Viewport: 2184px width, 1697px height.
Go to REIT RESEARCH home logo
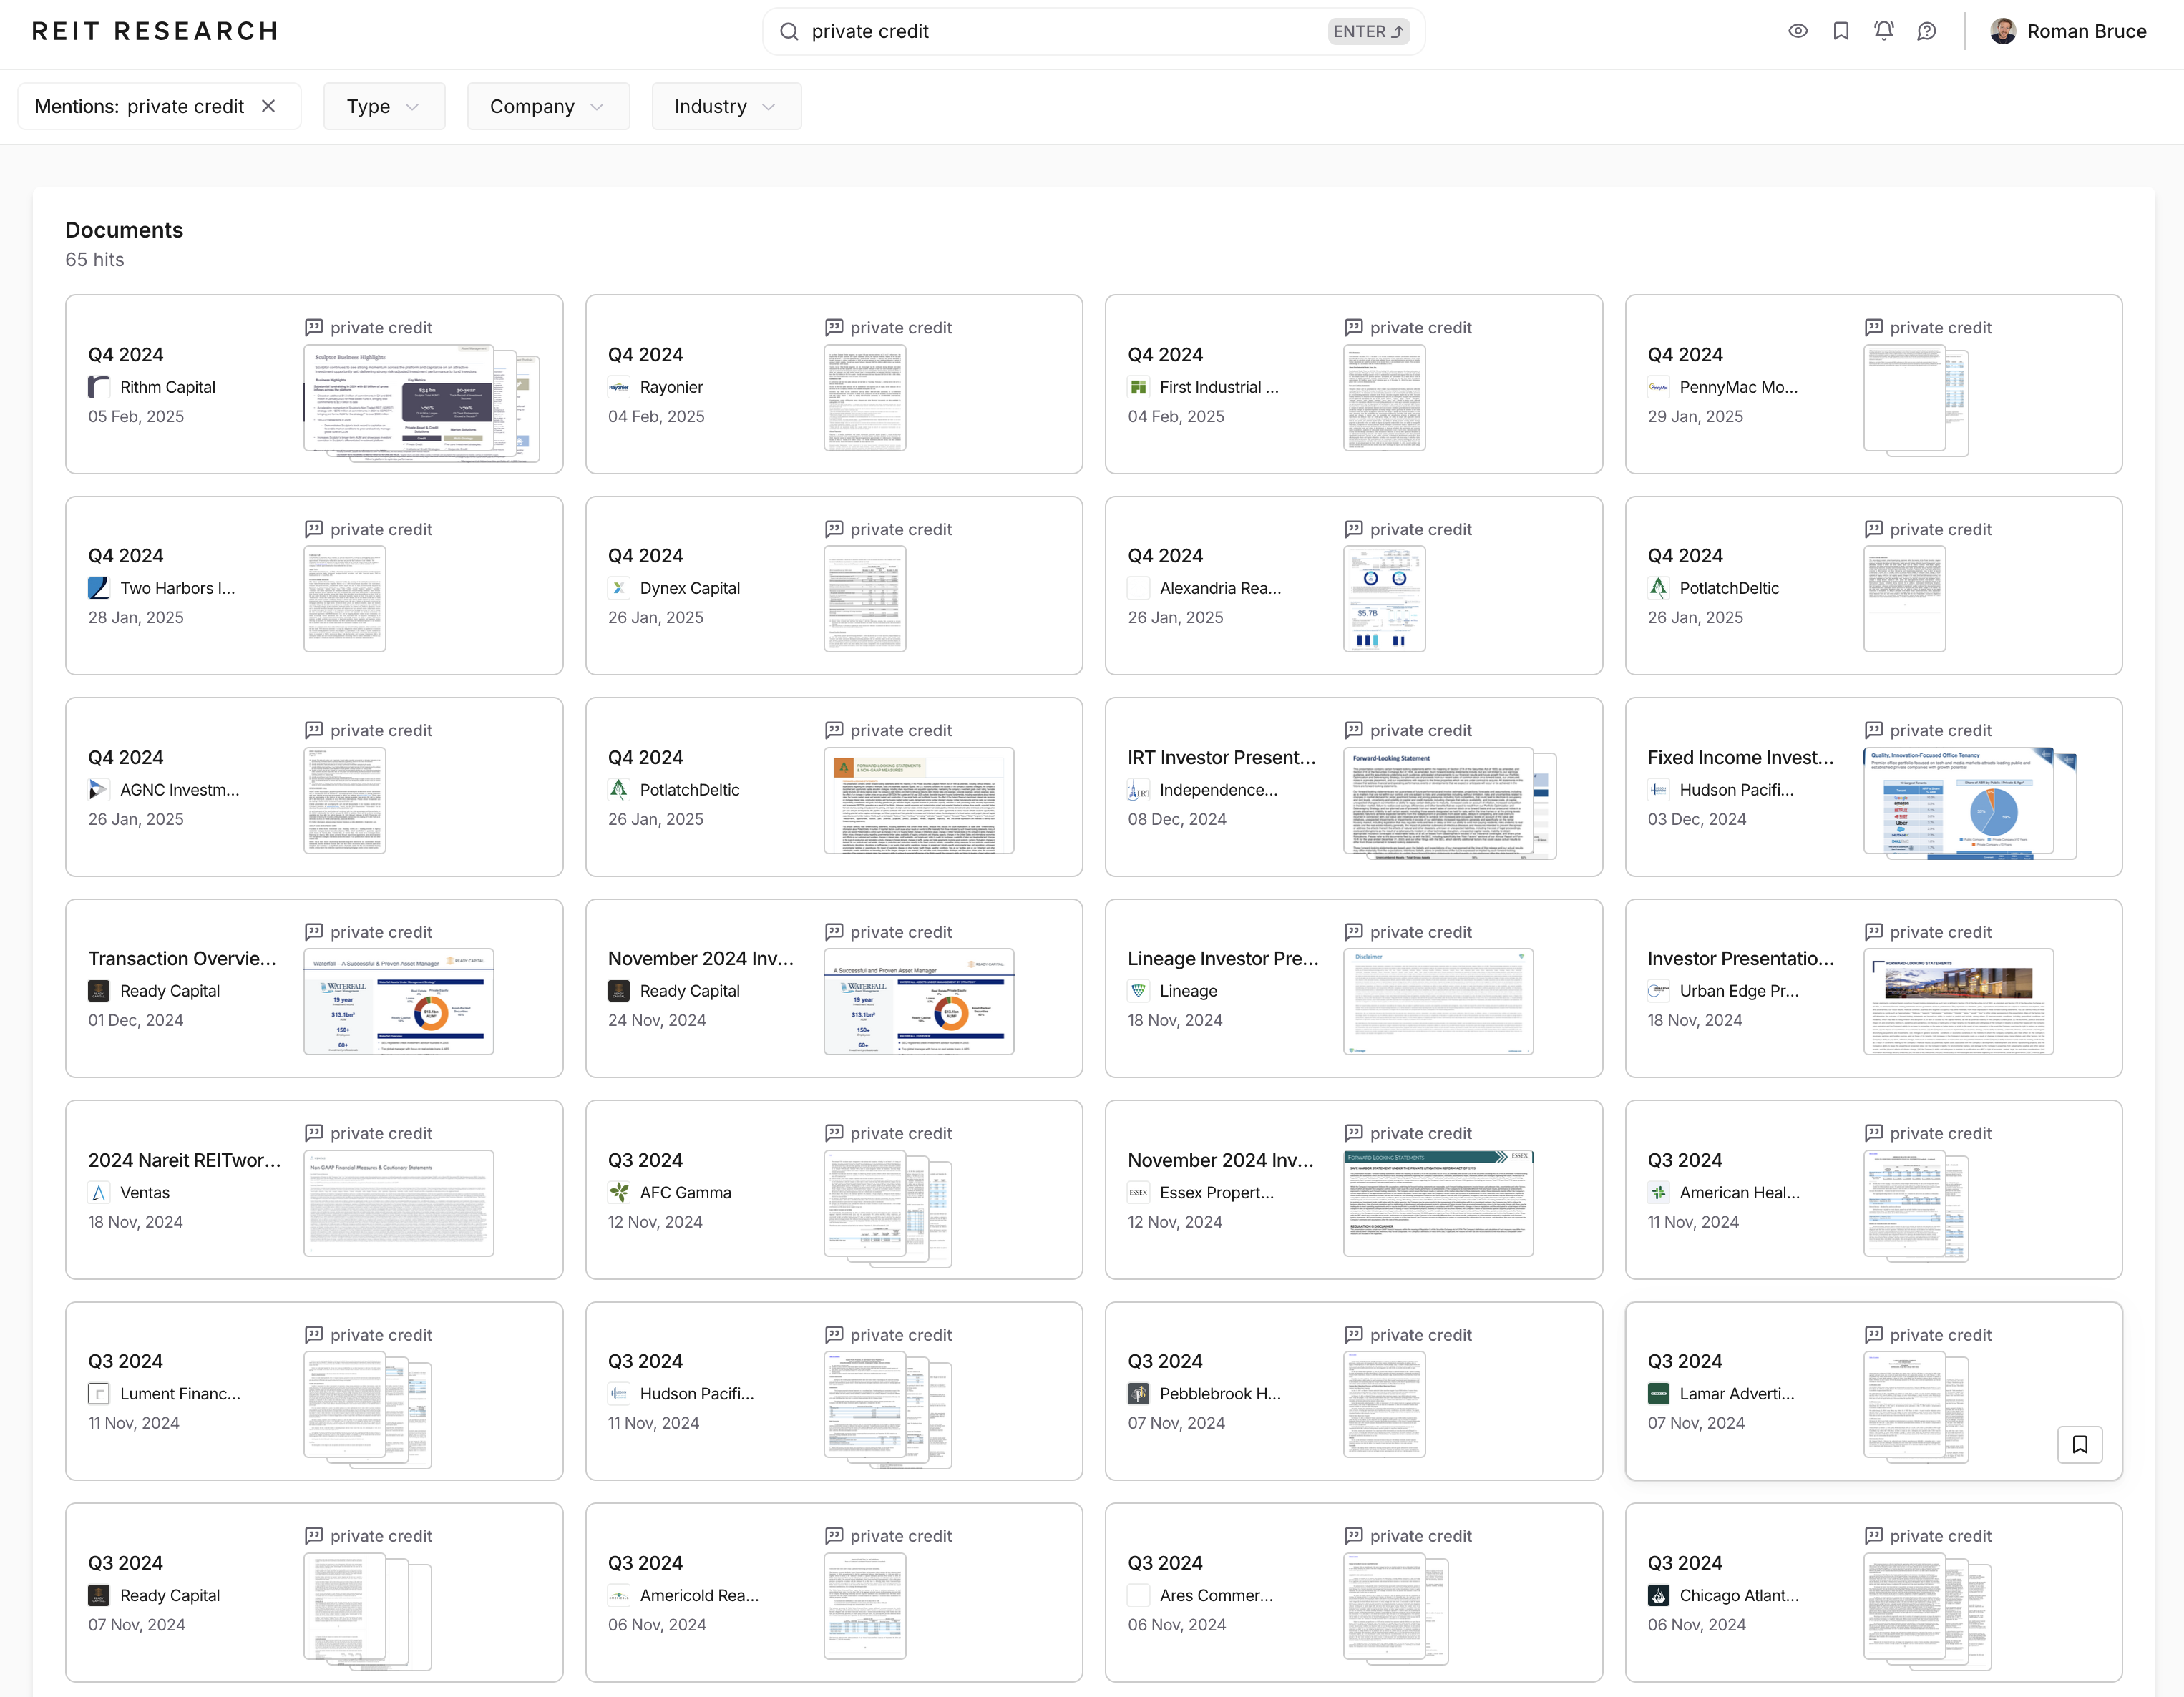pyautogui.click(x=155, y=32)
